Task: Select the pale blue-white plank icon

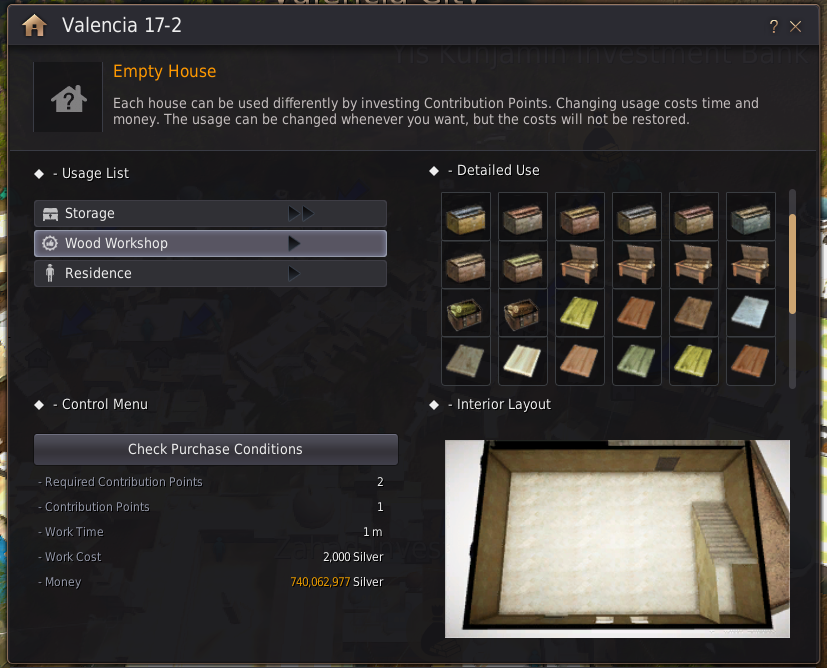Action: point(751,313)
